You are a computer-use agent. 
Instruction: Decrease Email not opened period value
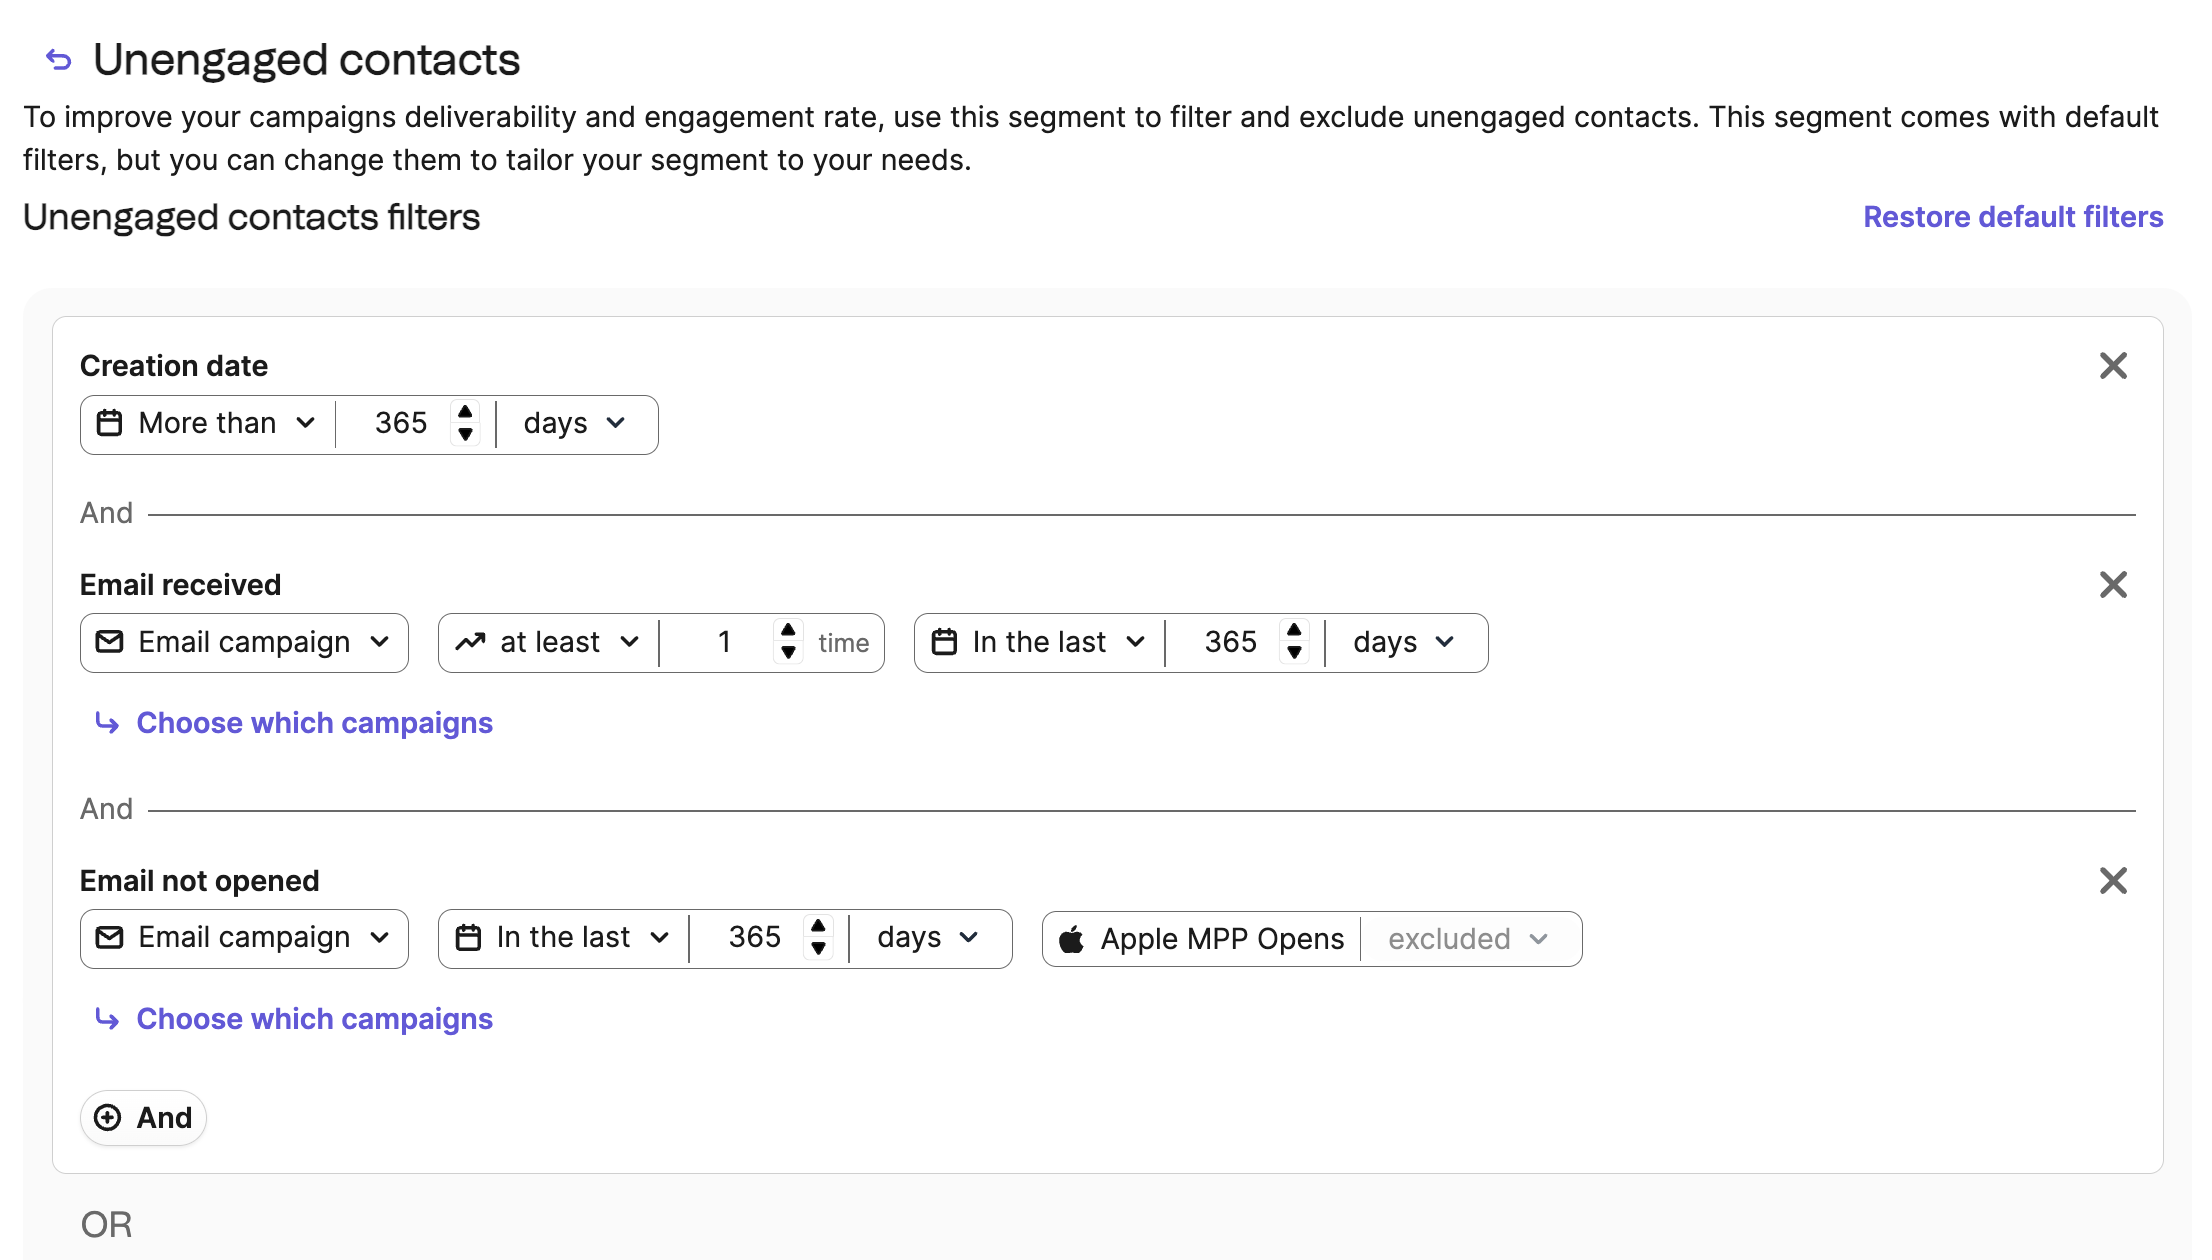pyautogui.click(x=818, y=950)
